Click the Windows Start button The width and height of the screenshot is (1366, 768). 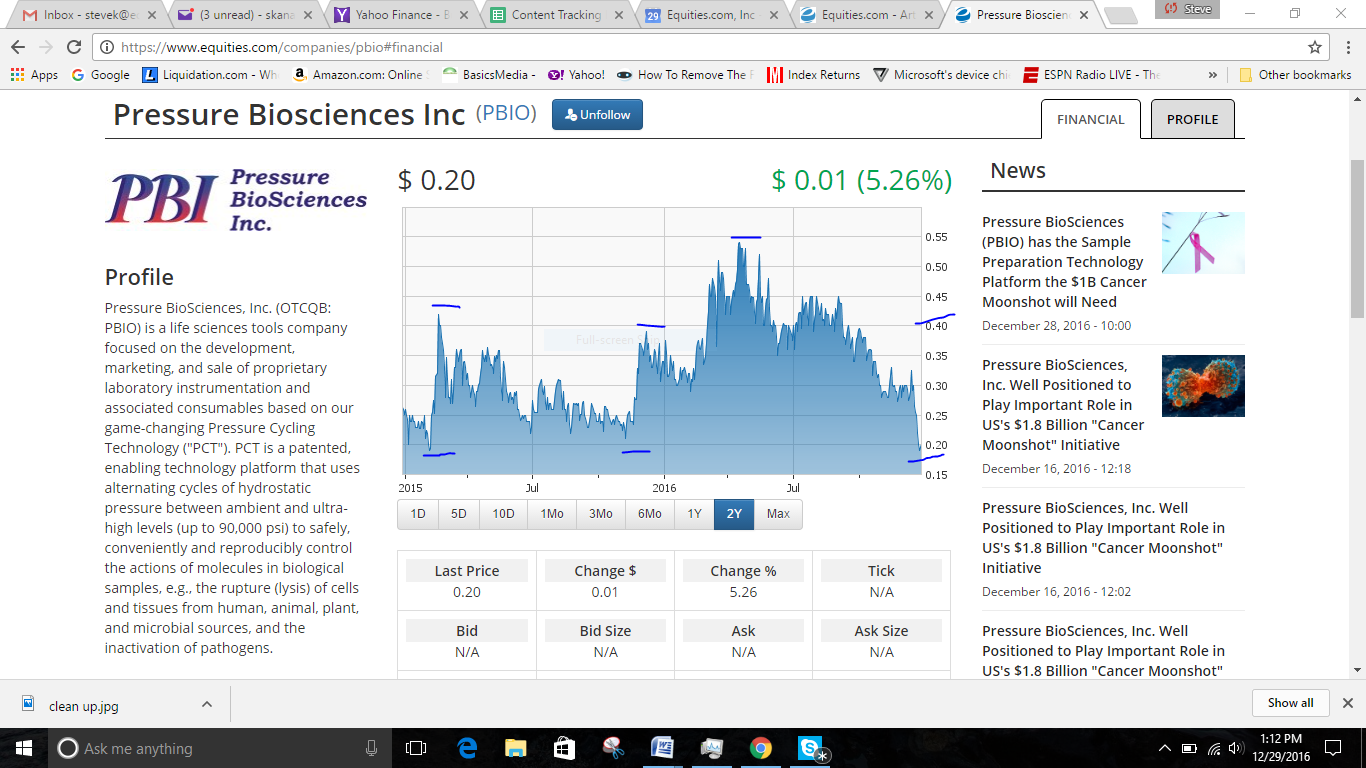24,748
